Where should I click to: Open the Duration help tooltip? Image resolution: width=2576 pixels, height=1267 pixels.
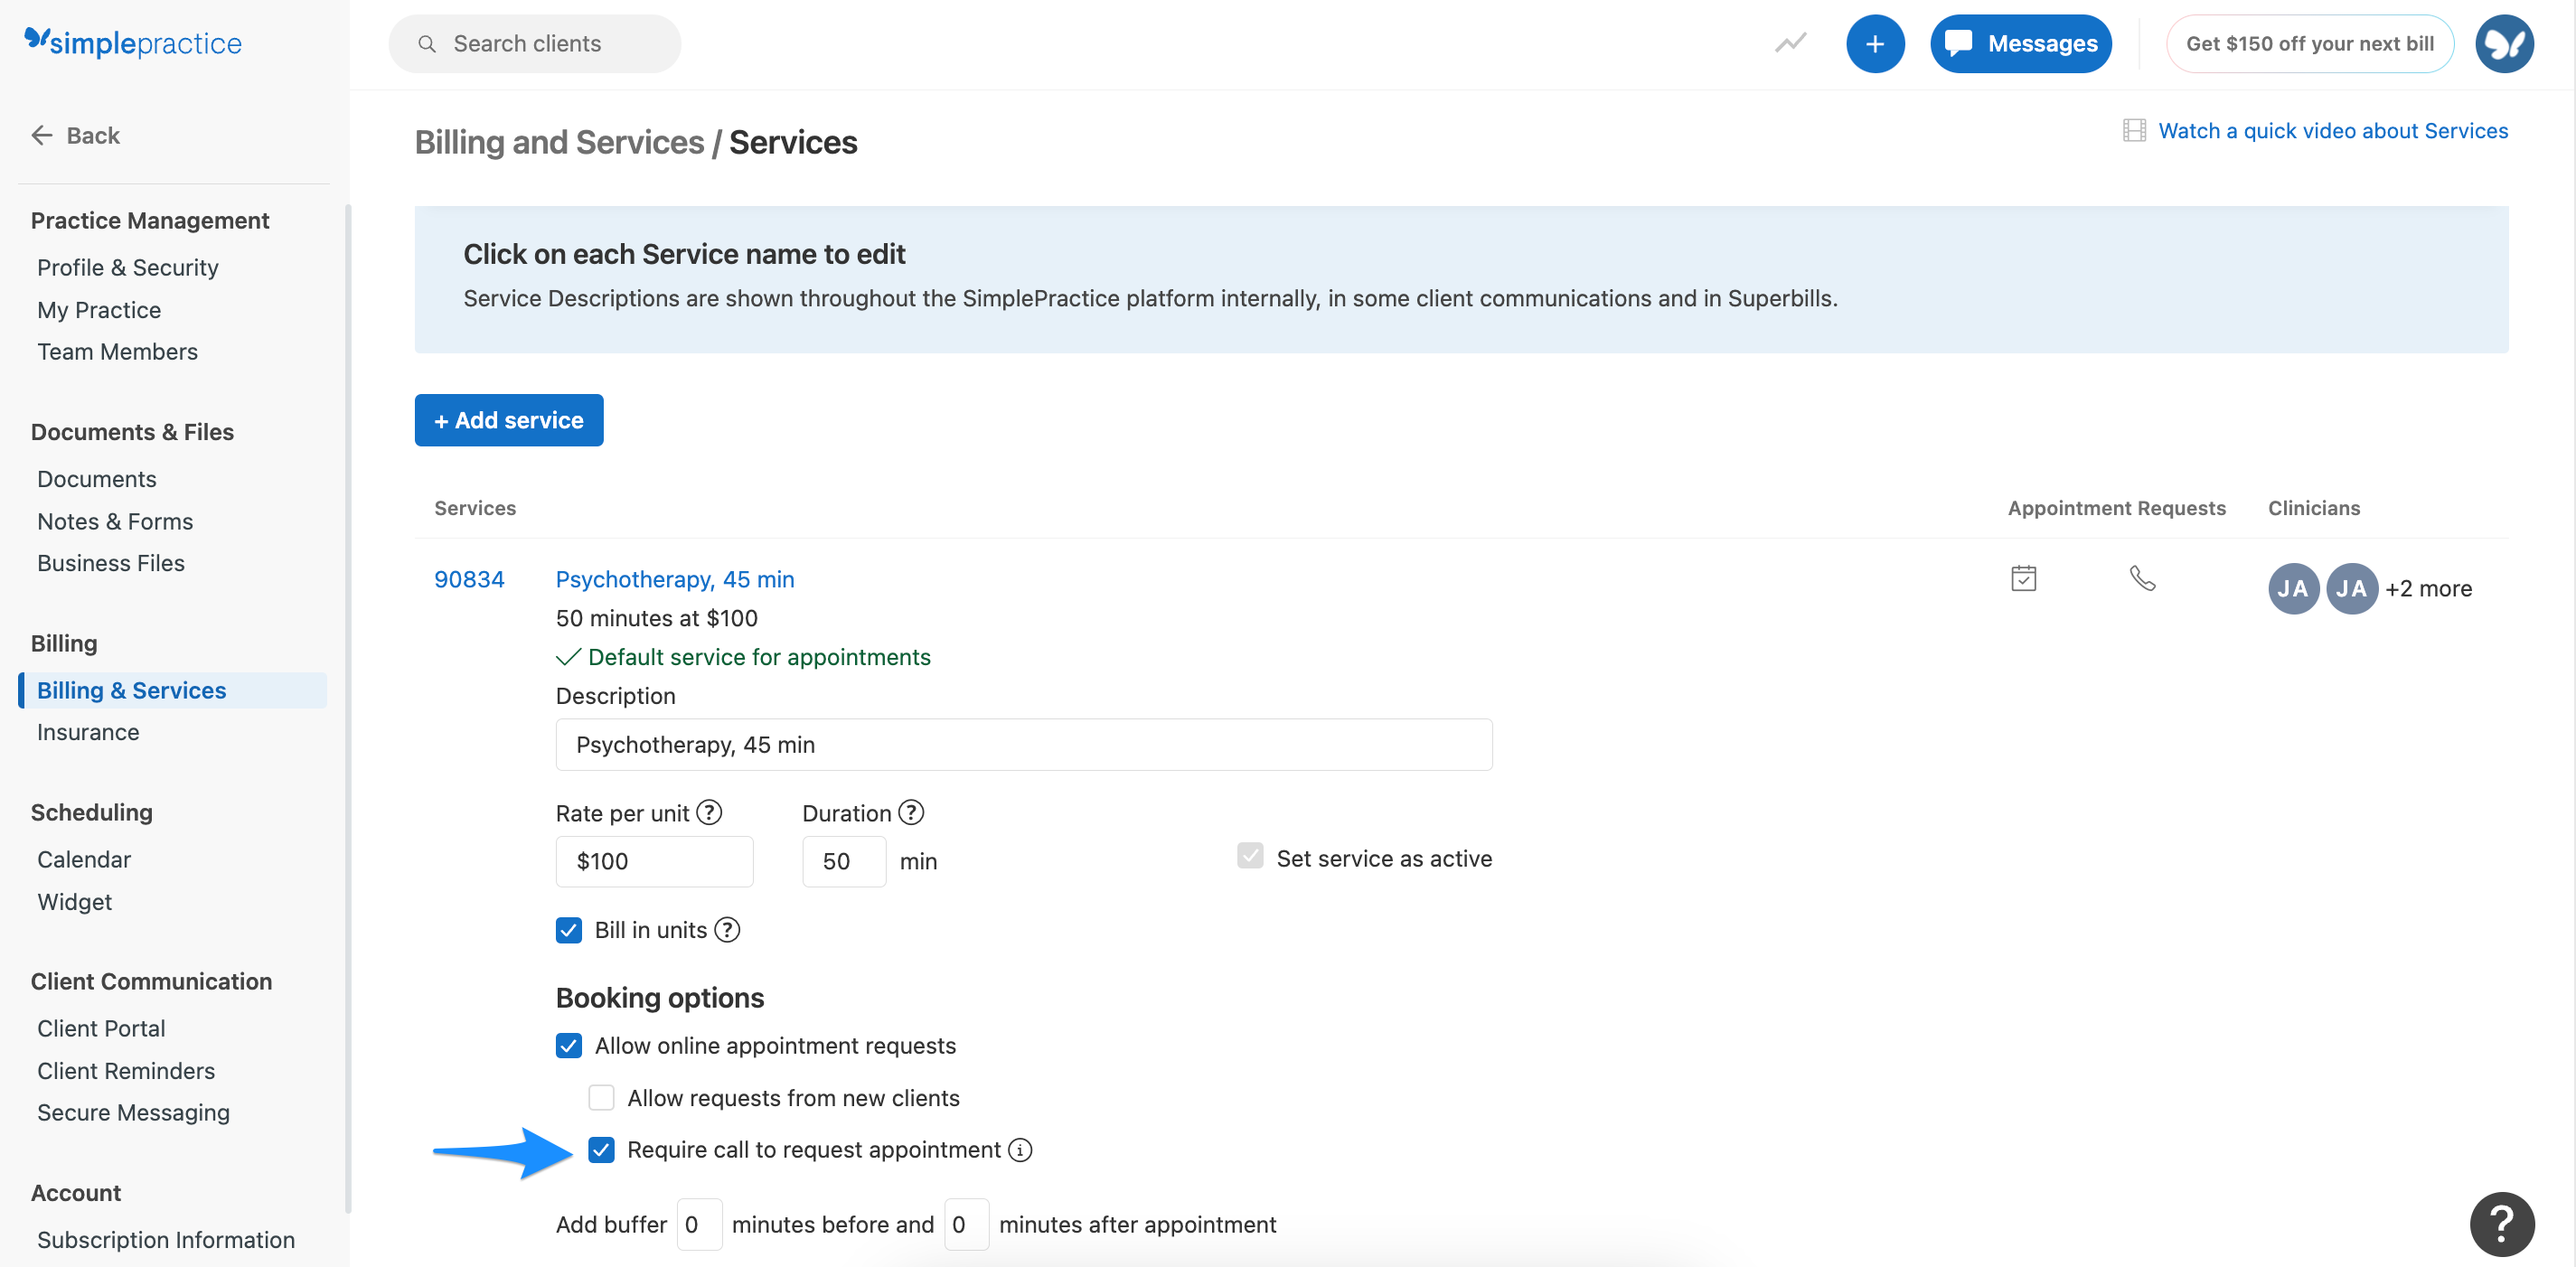coord(911,812)
